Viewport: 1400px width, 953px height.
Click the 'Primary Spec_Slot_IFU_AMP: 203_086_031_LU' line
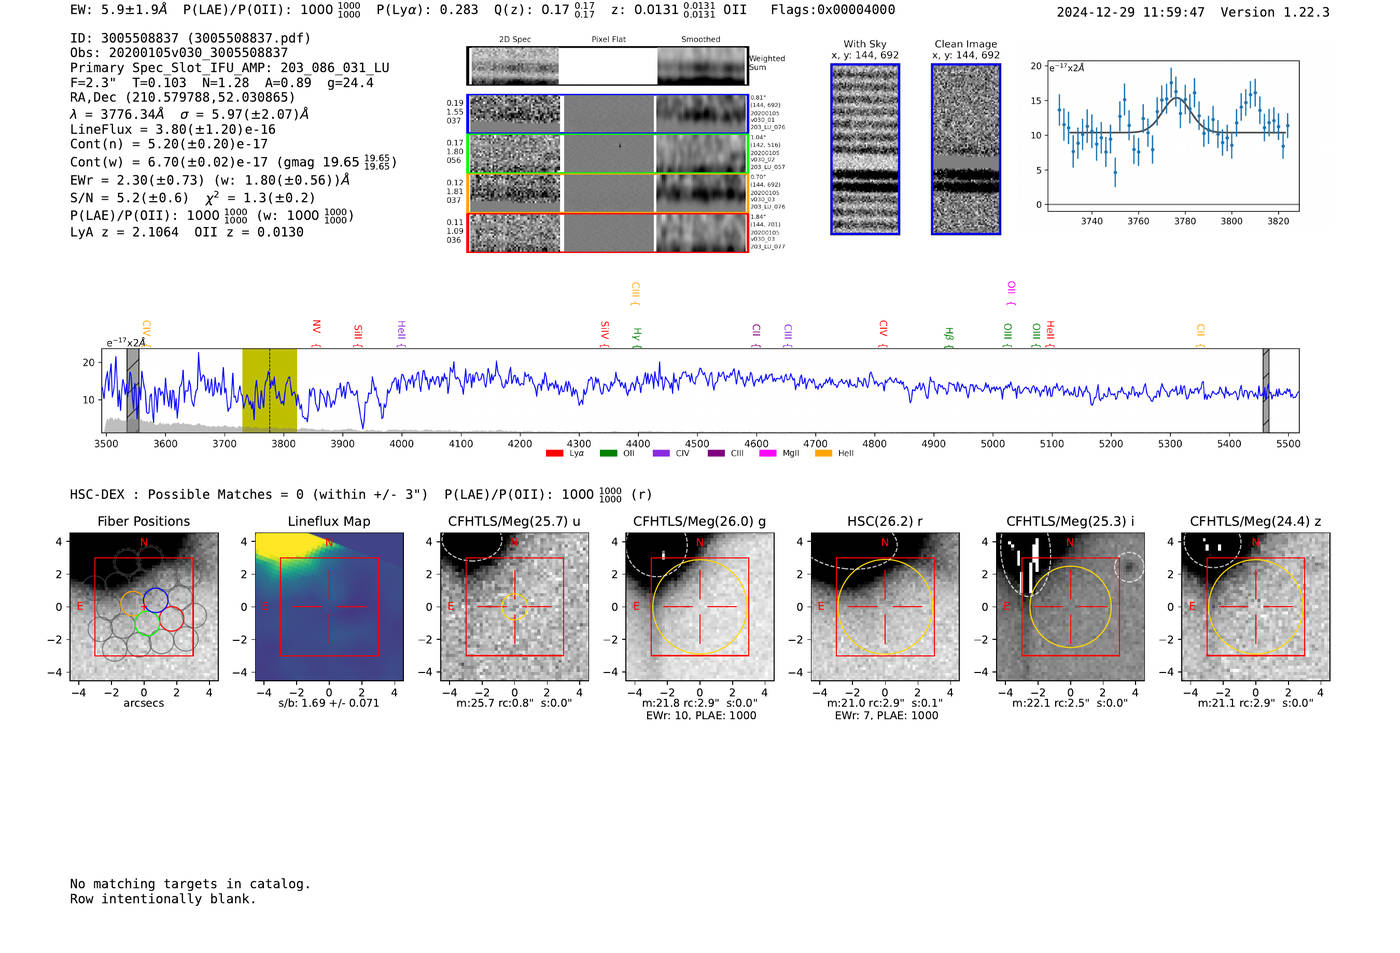(230, 68)
